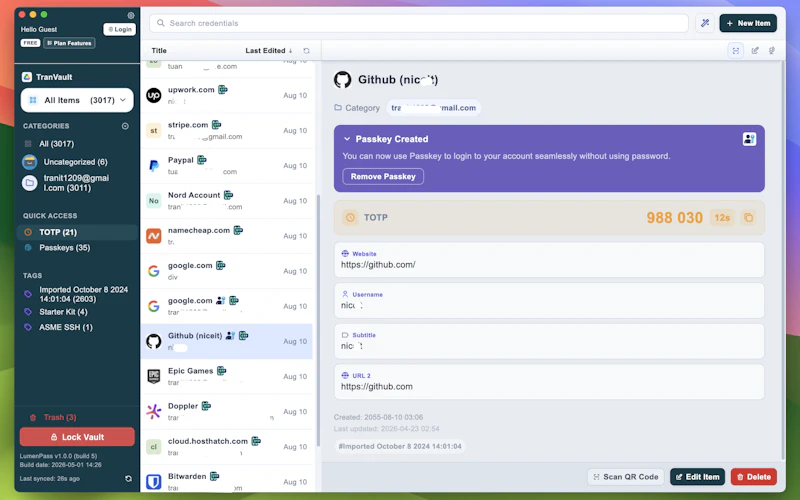Click the Username field

coord(549,301)
